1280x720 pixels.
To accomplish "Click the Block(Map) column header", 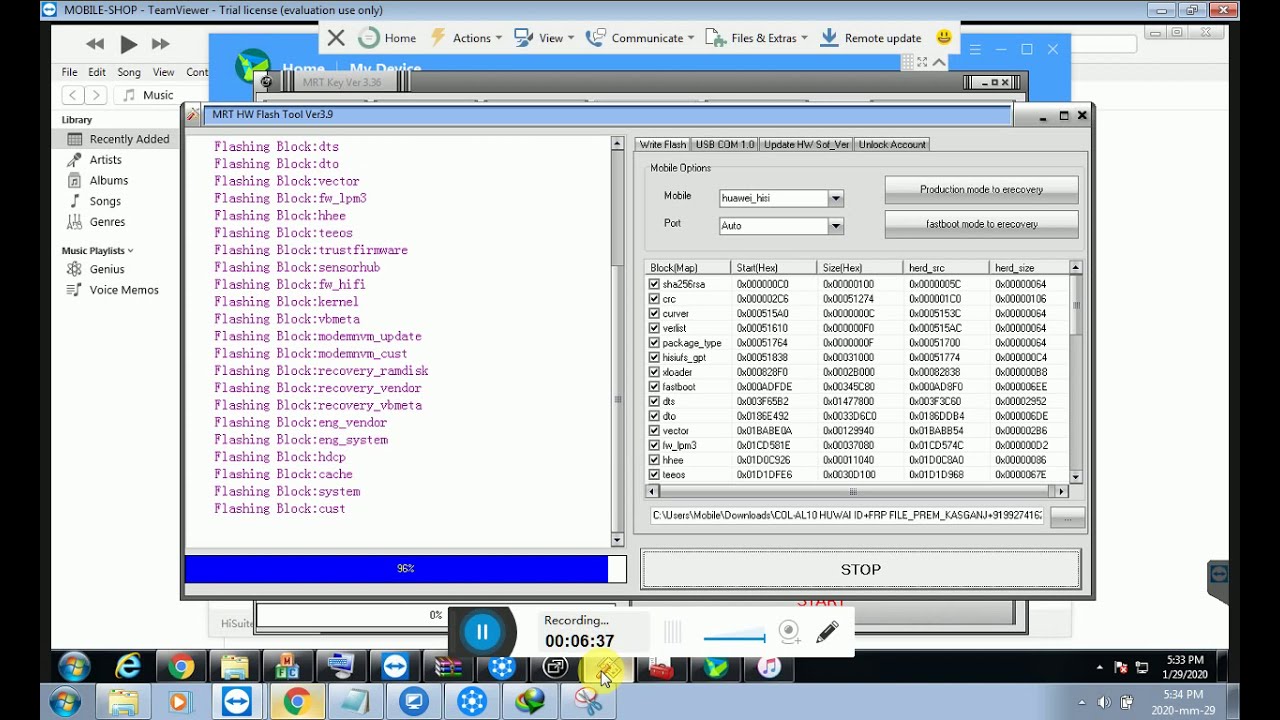I will pos(688,268).
